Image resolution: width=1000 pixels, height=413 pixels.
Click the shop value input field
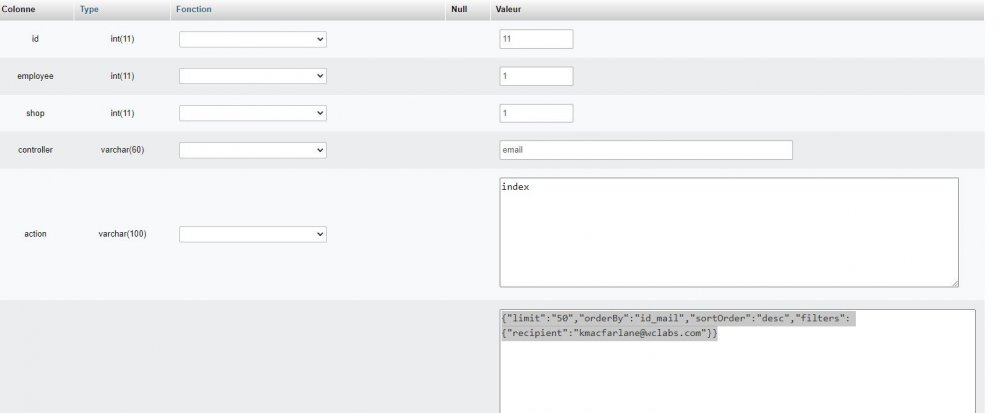pyautogui.click(x=536, y=113)
